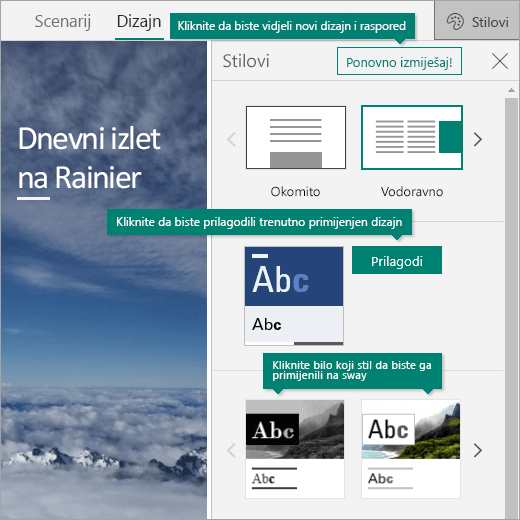The height and width of the screenshot is (520, 520).
Task: Select the current blue Abc style thumbnail
Action: 294,296
